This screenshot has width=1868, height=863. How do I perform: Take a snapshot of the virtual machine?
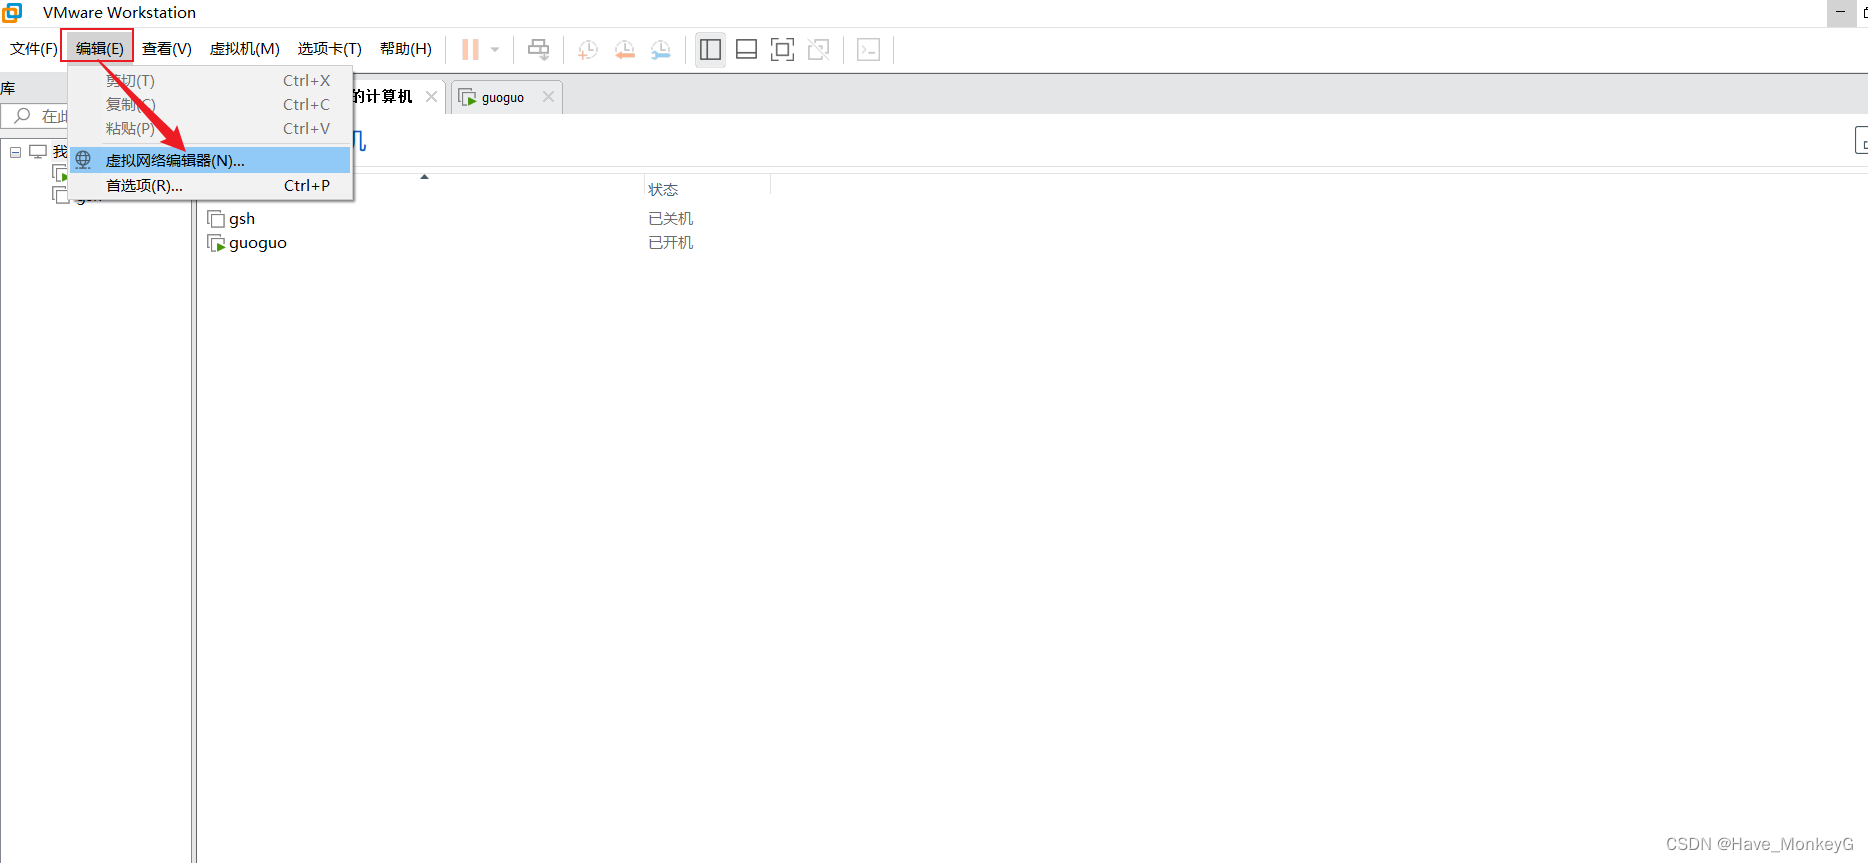588,49
